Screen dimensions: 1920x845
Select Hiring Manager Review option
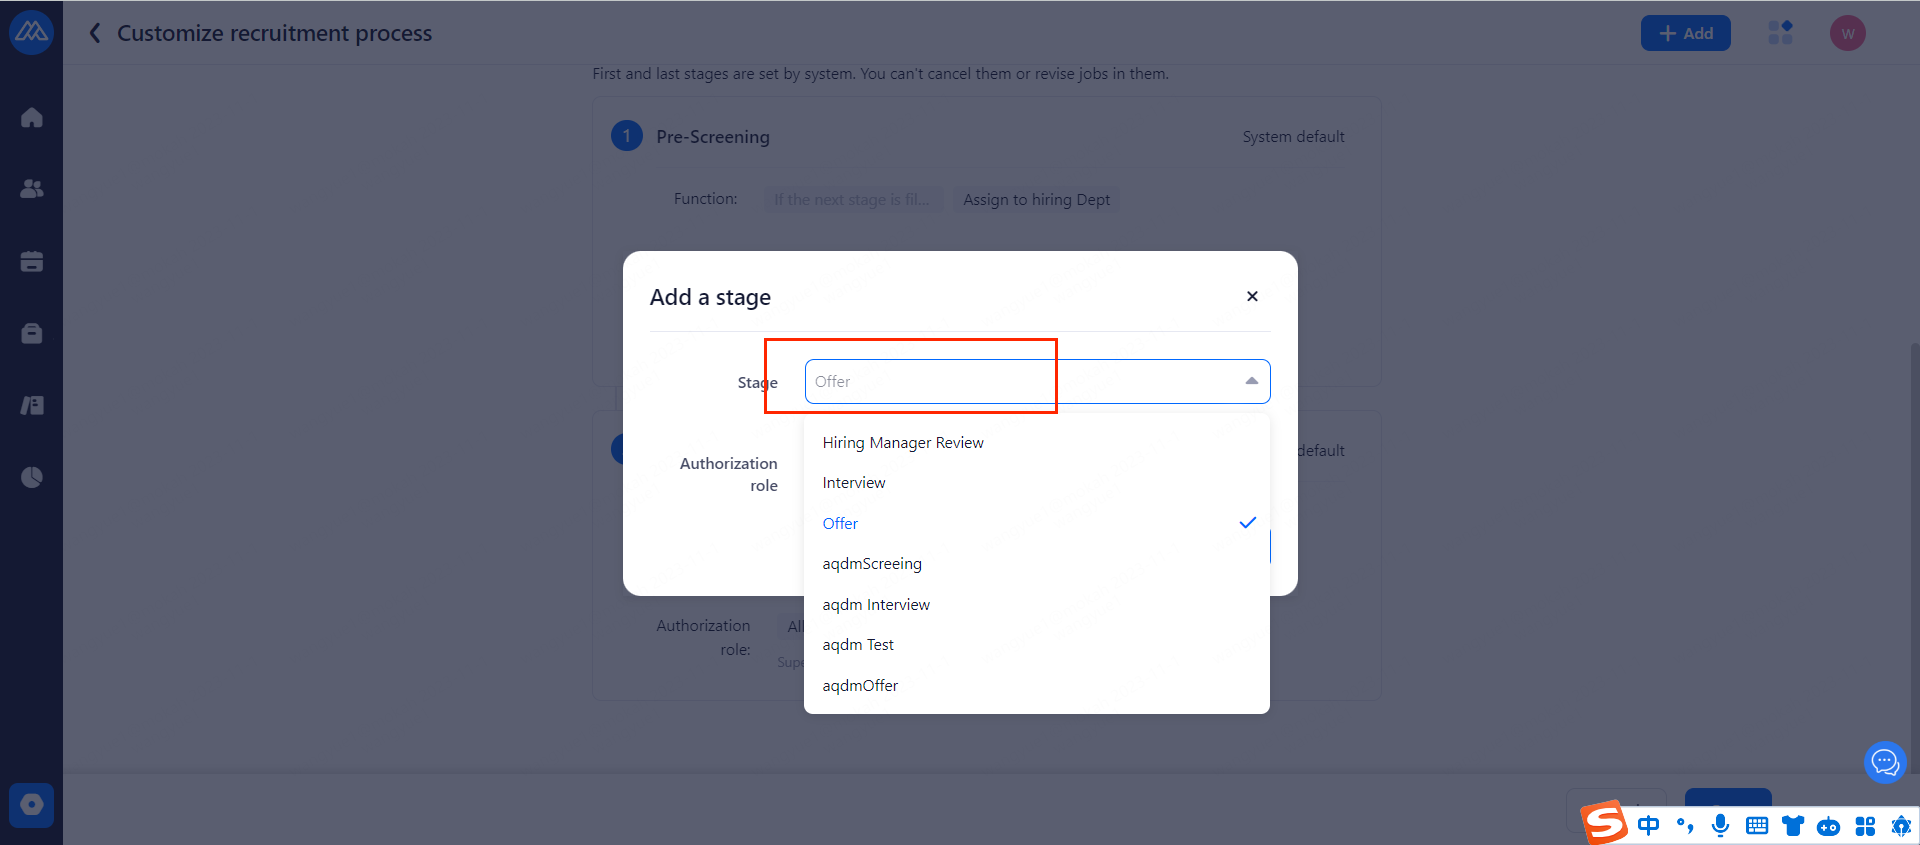903,443
